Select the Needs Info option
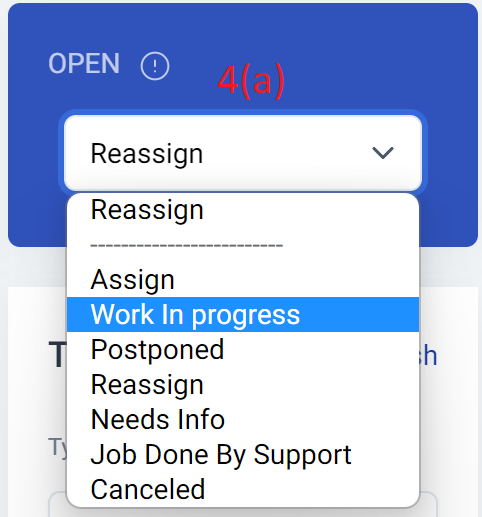 (243, 419)
